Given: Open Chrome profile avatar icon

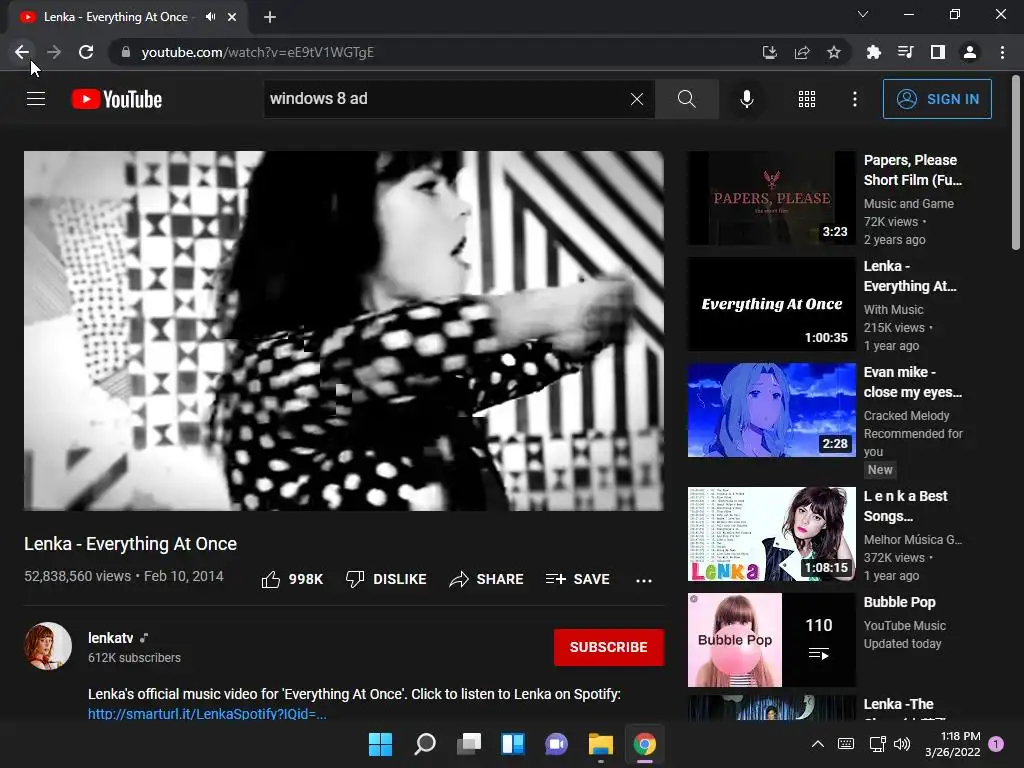Looking at the screenshot, I should click(970, 52).
